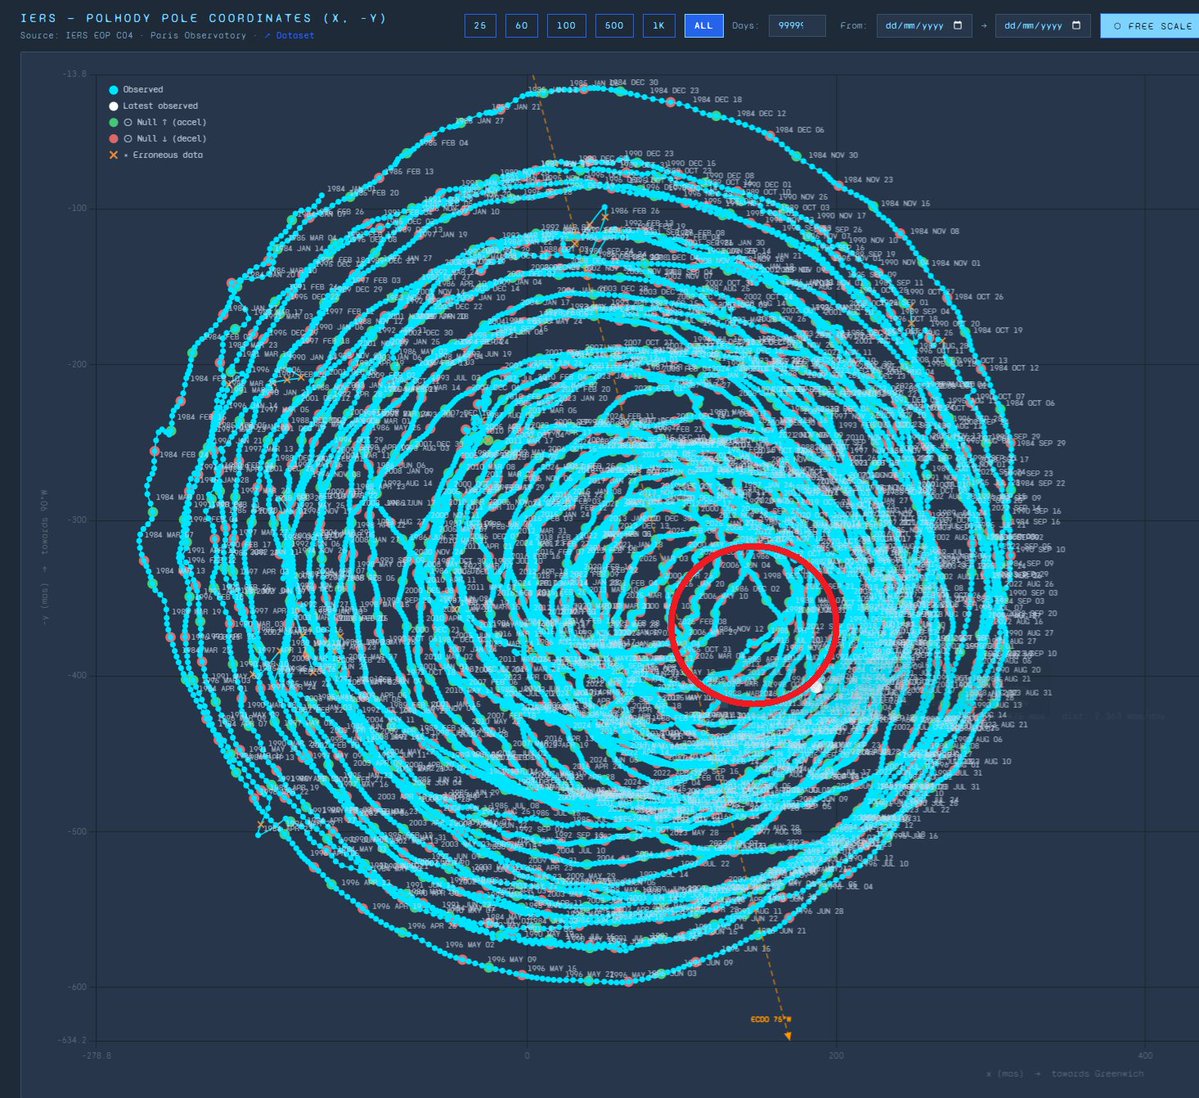Toggle the FREE SCALE button
Screen dimensions: 1199x1098
1152,26
